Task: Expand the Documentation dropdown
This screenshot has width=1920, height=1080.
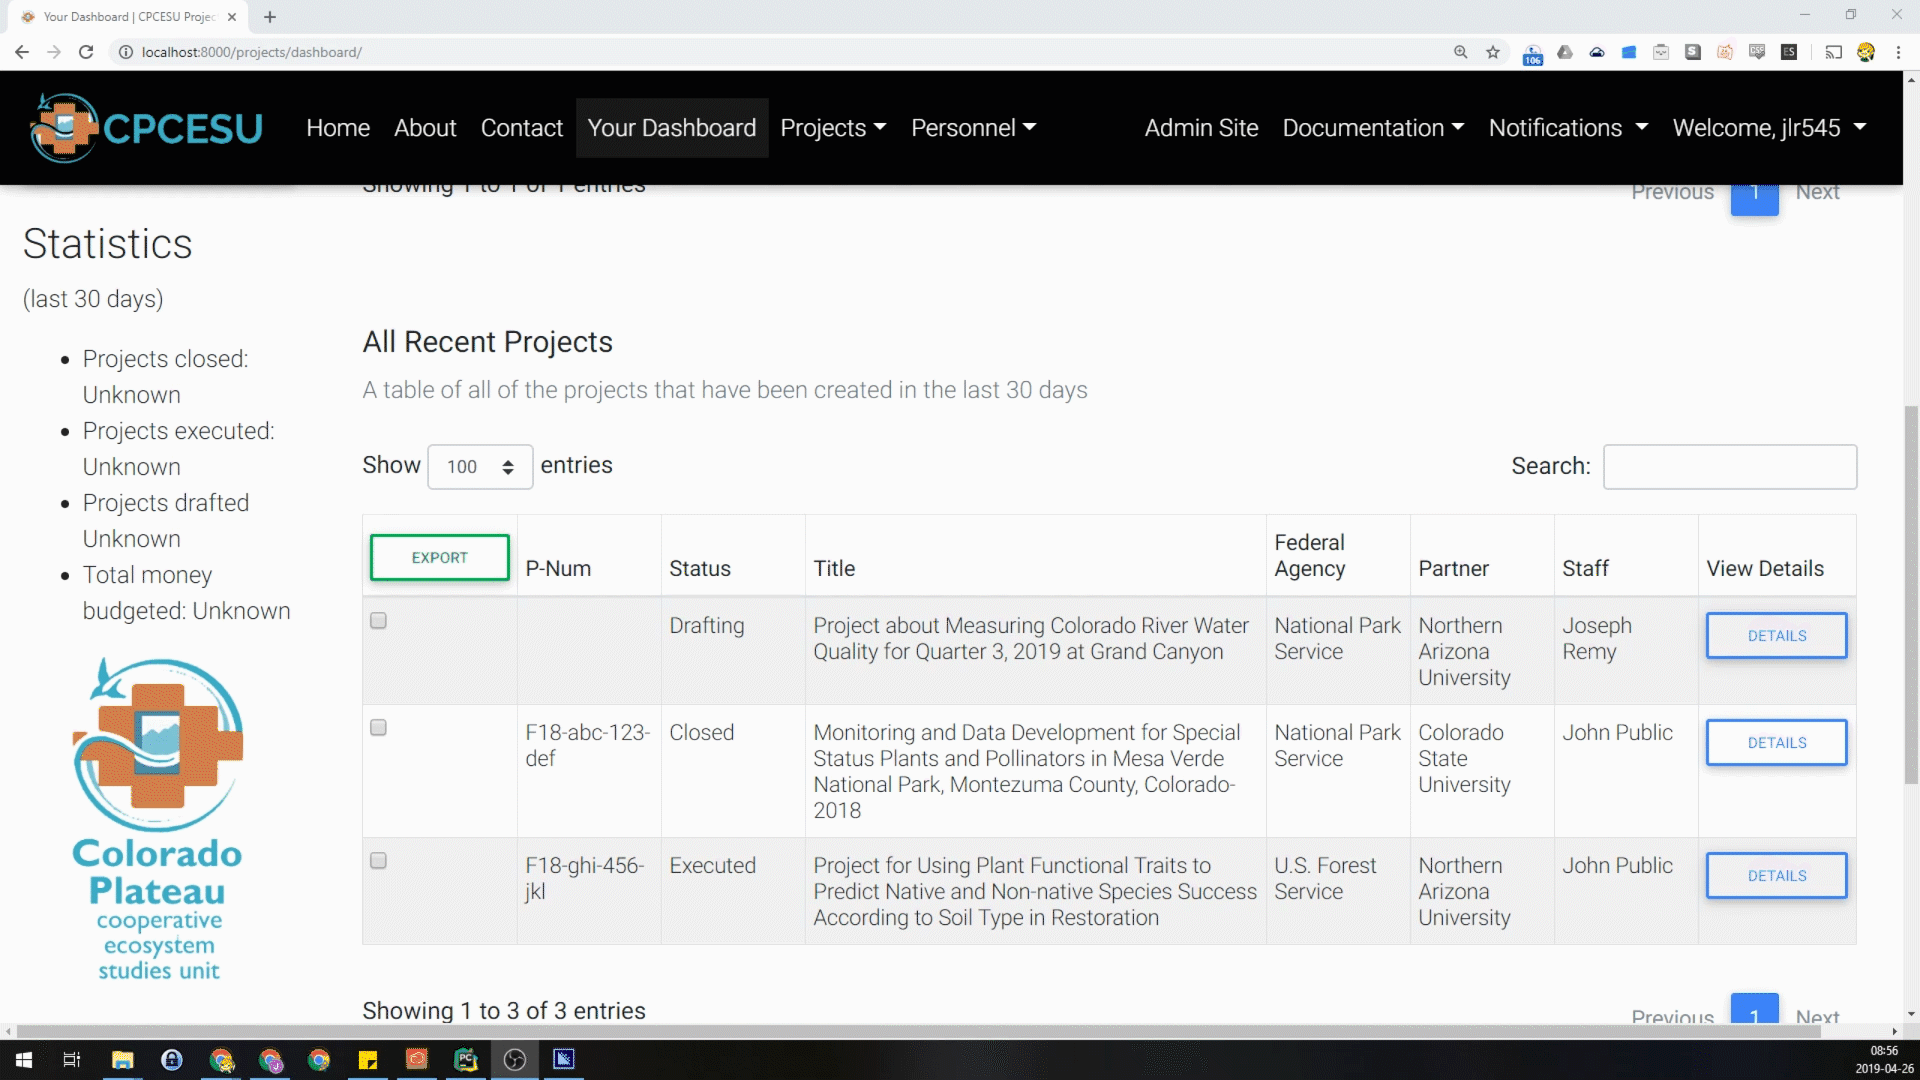Action: point(1373,128)
